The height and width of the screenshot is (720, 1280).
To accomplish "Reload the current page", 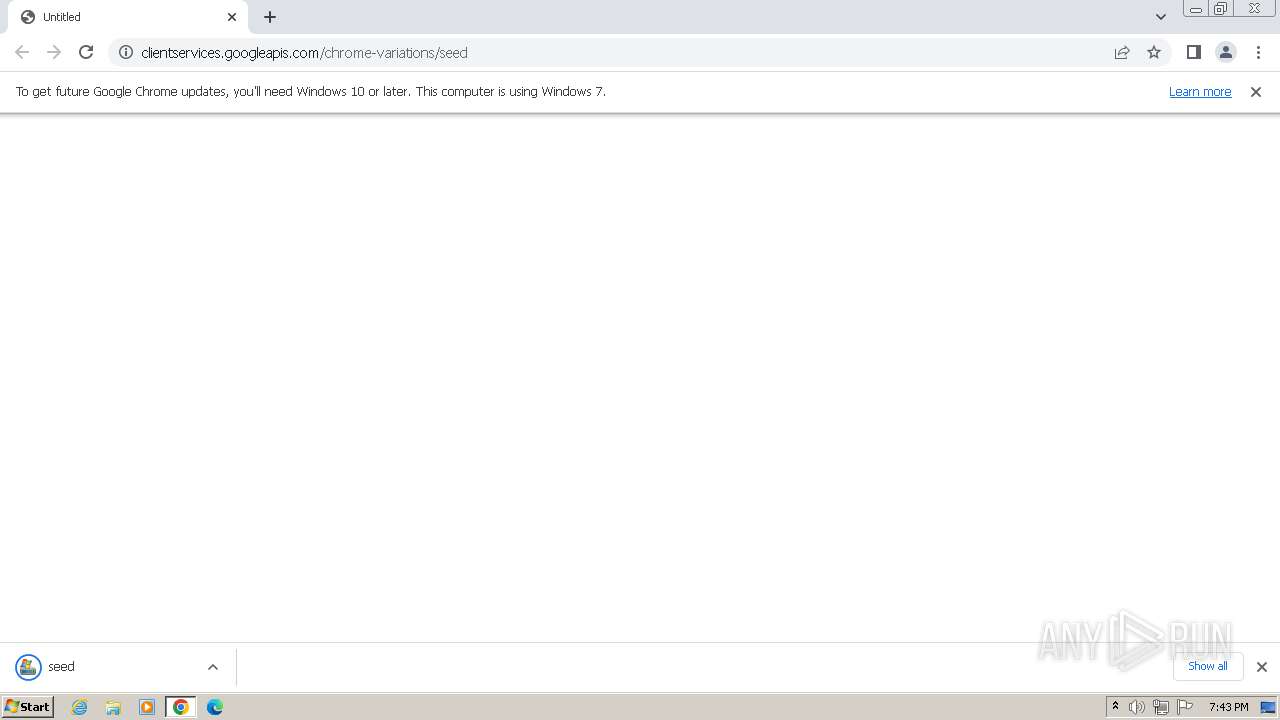I will [86, 52].
